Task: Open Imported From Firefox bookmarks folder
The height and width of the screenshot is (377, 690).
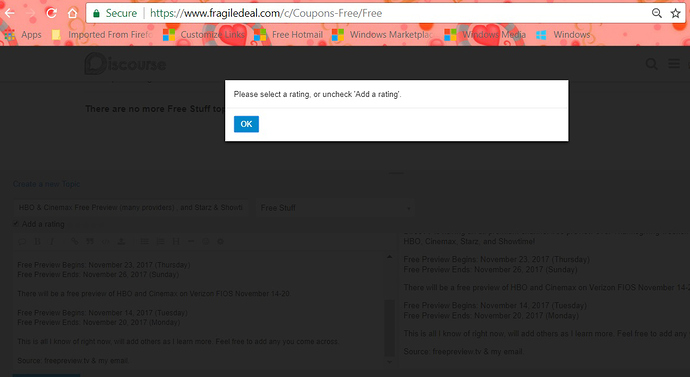Action: point(102,35)
